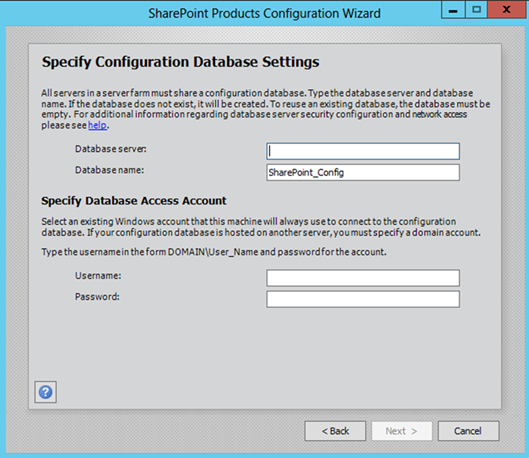Select the Database name field with SharePoint_Config
Image resolution: width=529 pixels, height=458 pixels.
click(x=363, y=172)
